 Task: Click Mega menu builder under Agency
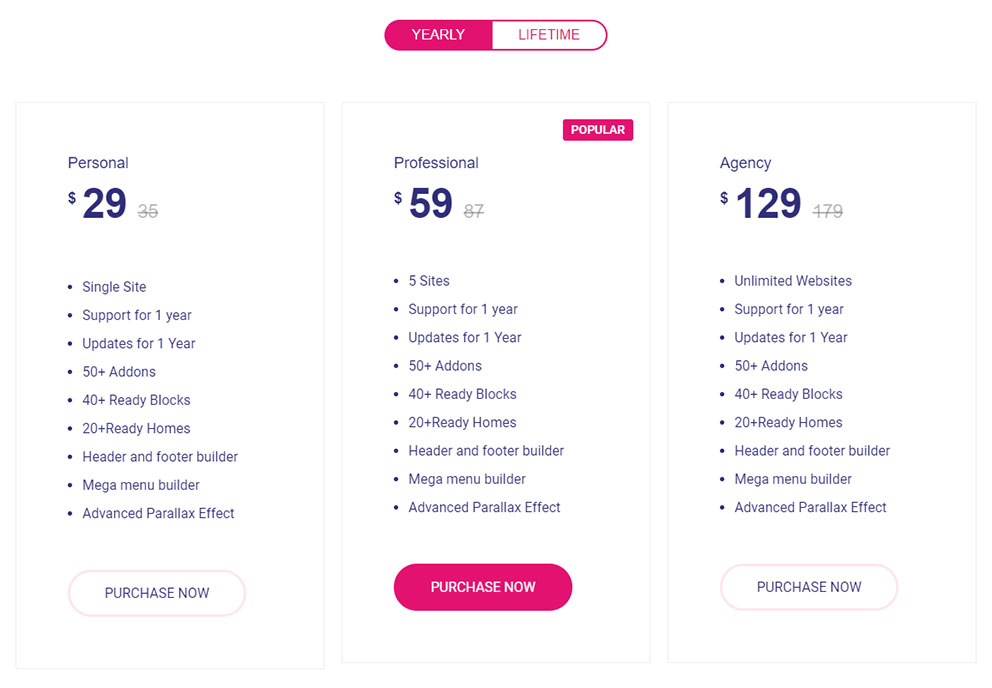792,479
